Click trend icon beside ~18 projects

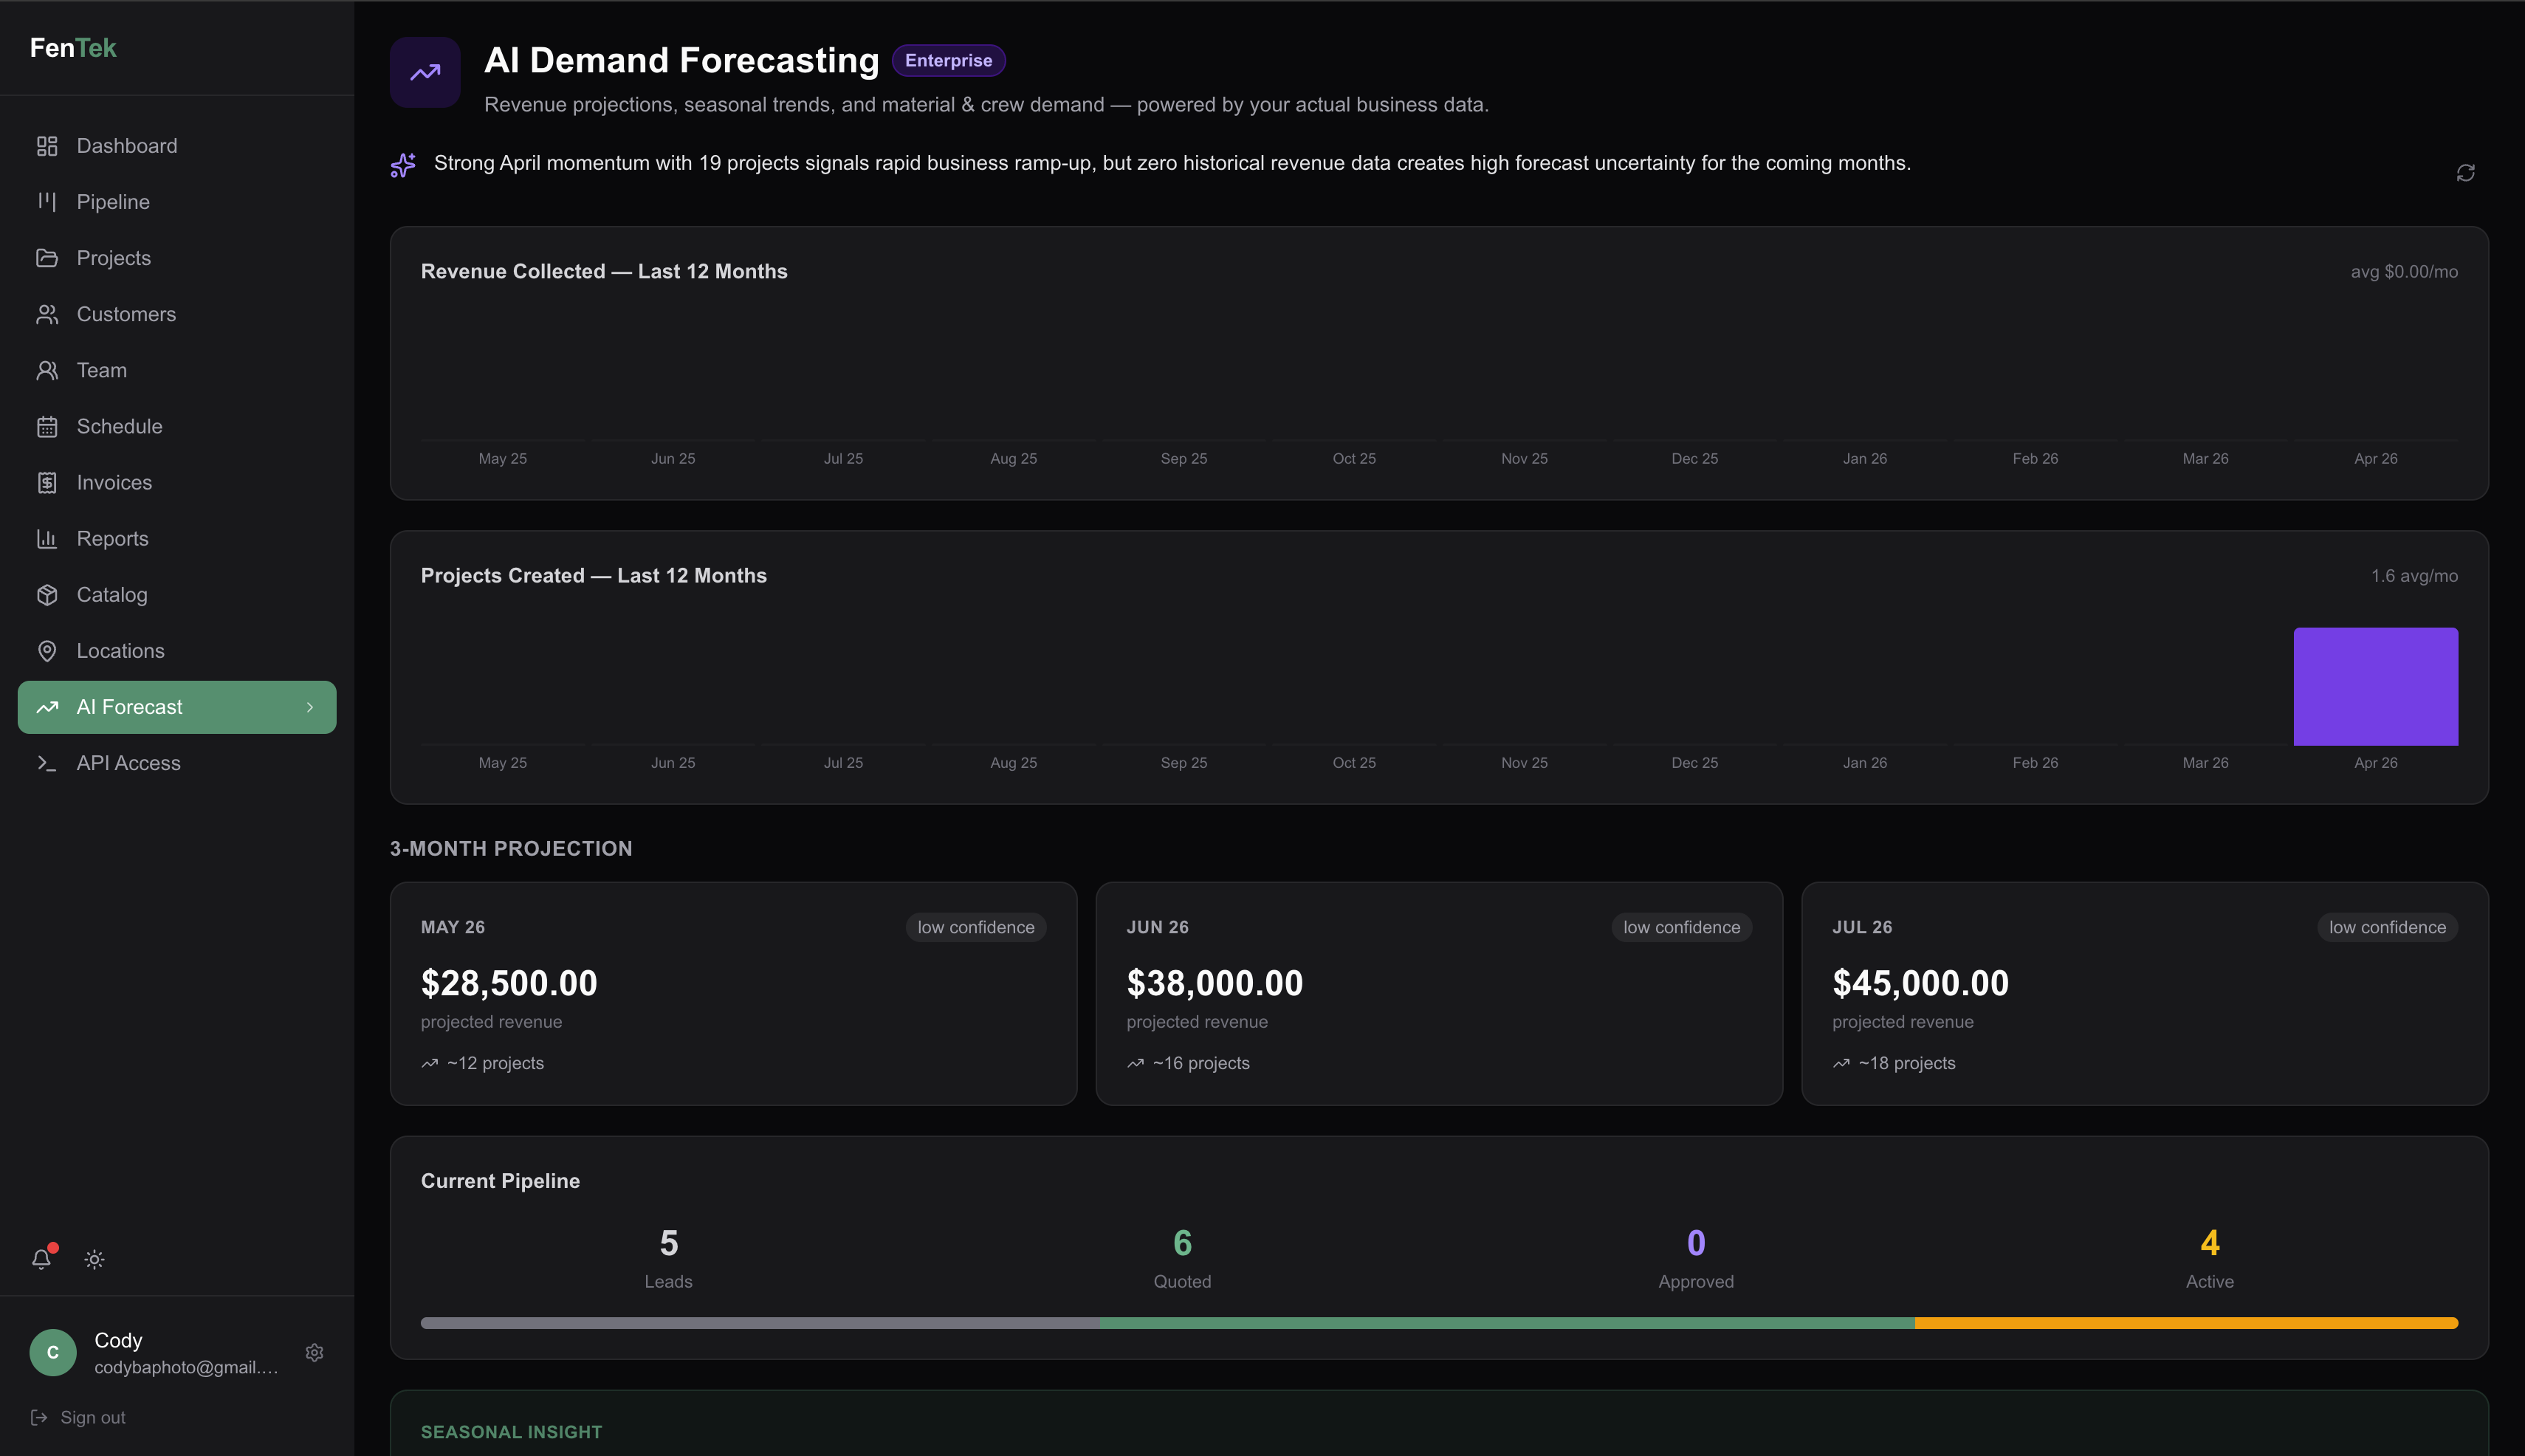[x=1841, y=1063]
